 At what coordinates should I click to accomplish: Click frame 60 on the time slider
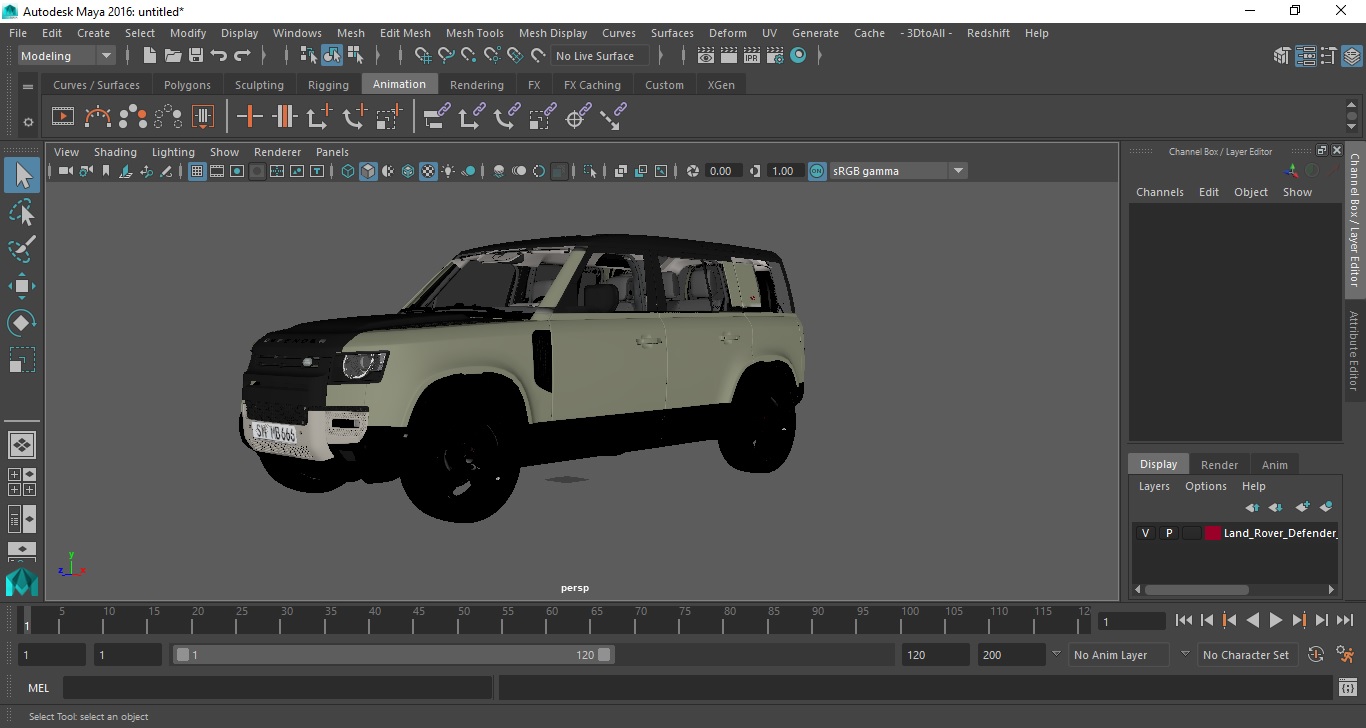(x=552, y=620)
